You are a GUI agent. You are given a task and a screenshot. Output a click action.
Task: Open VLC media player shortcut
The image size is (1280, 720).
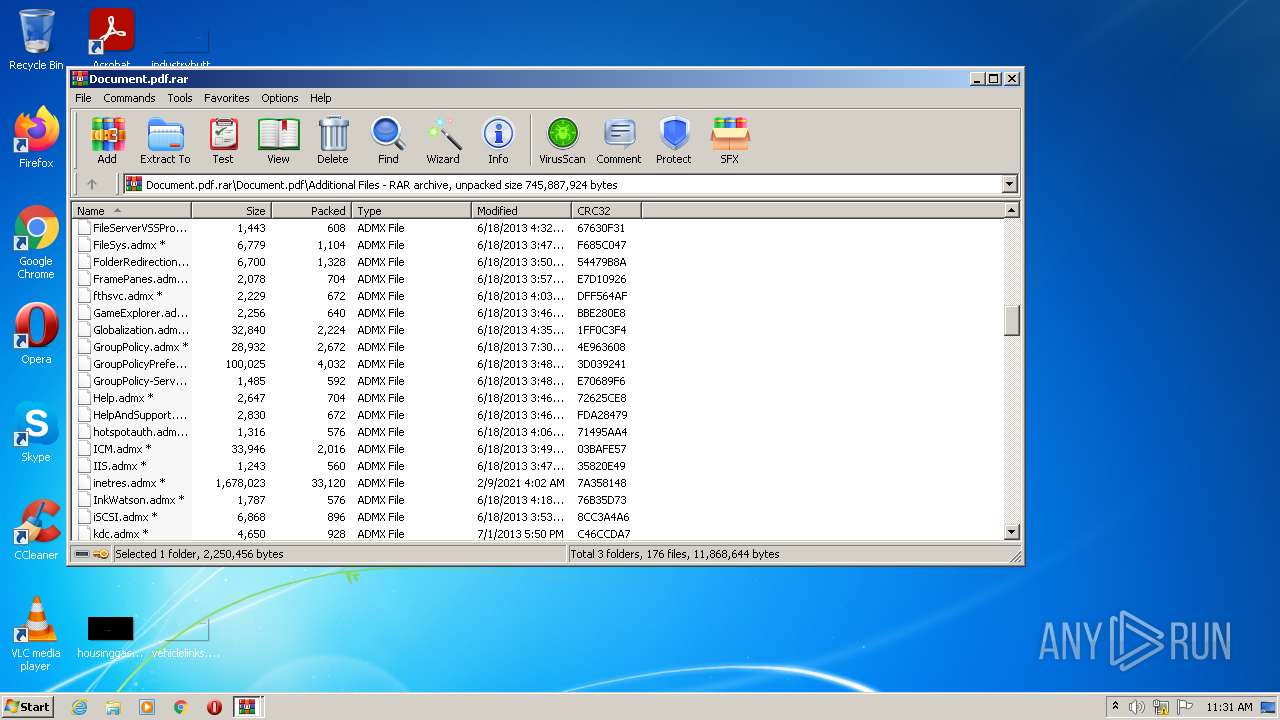tap(36, 634)
